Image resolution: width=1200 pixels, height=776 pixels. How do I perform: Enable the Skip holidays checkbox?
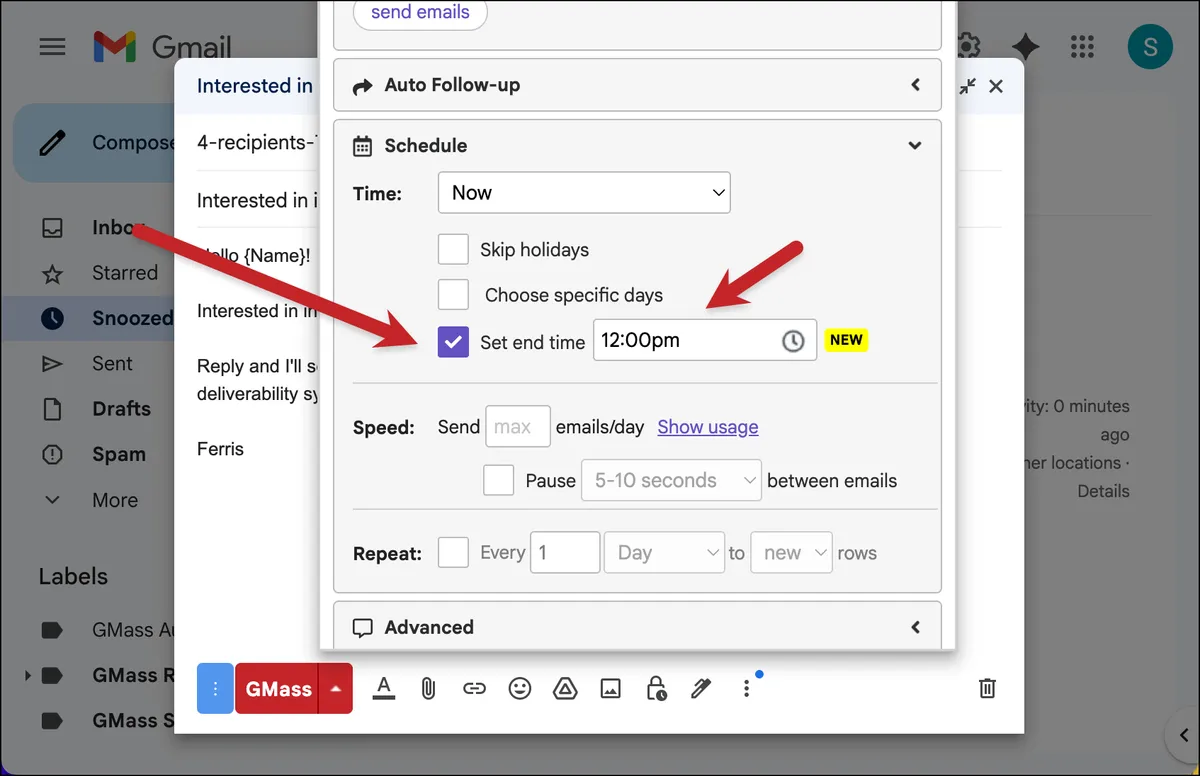453,249
